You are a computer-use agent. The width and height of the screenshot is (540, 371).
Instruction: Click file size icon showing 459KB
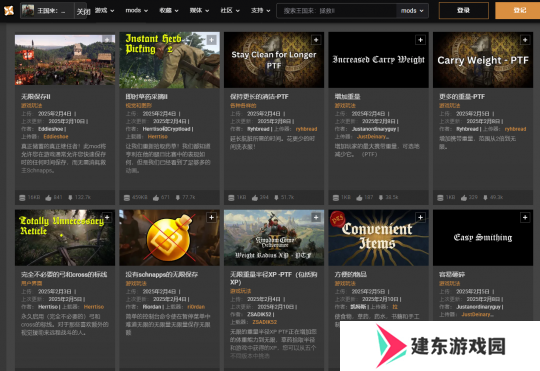coord(127,198)
